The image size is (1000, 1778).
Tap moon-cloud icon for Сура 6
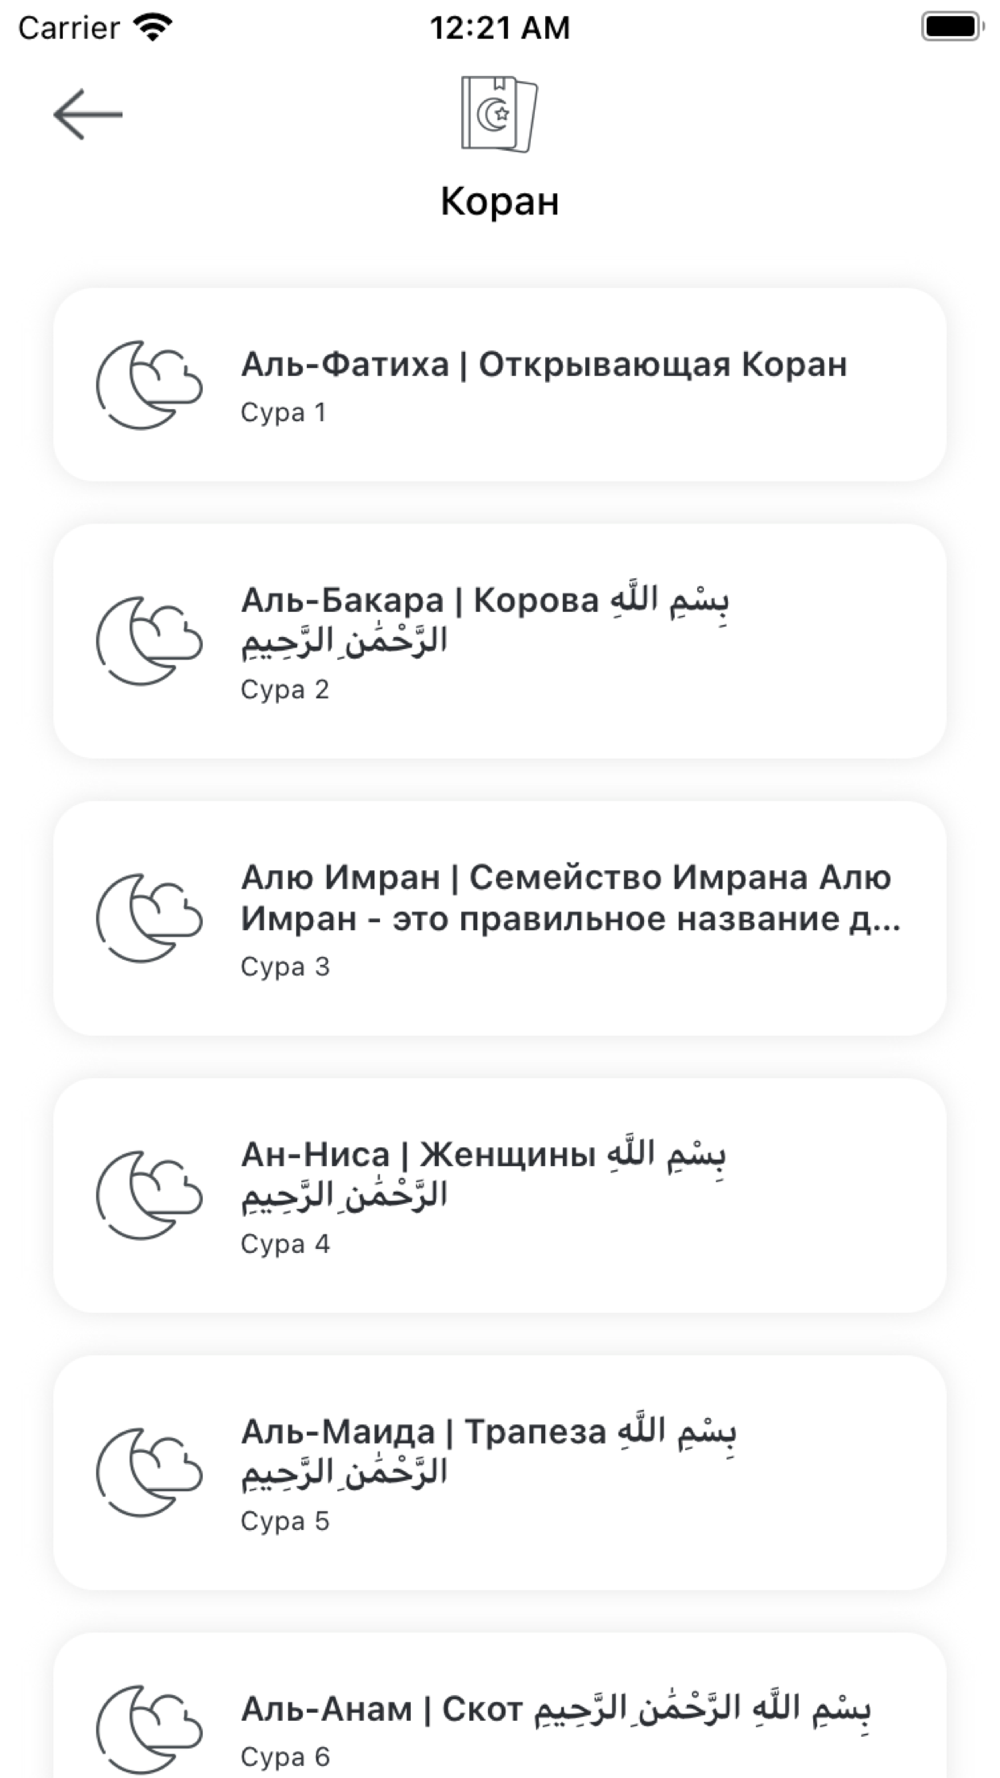pyautogui.click(x=150, y=1729)
